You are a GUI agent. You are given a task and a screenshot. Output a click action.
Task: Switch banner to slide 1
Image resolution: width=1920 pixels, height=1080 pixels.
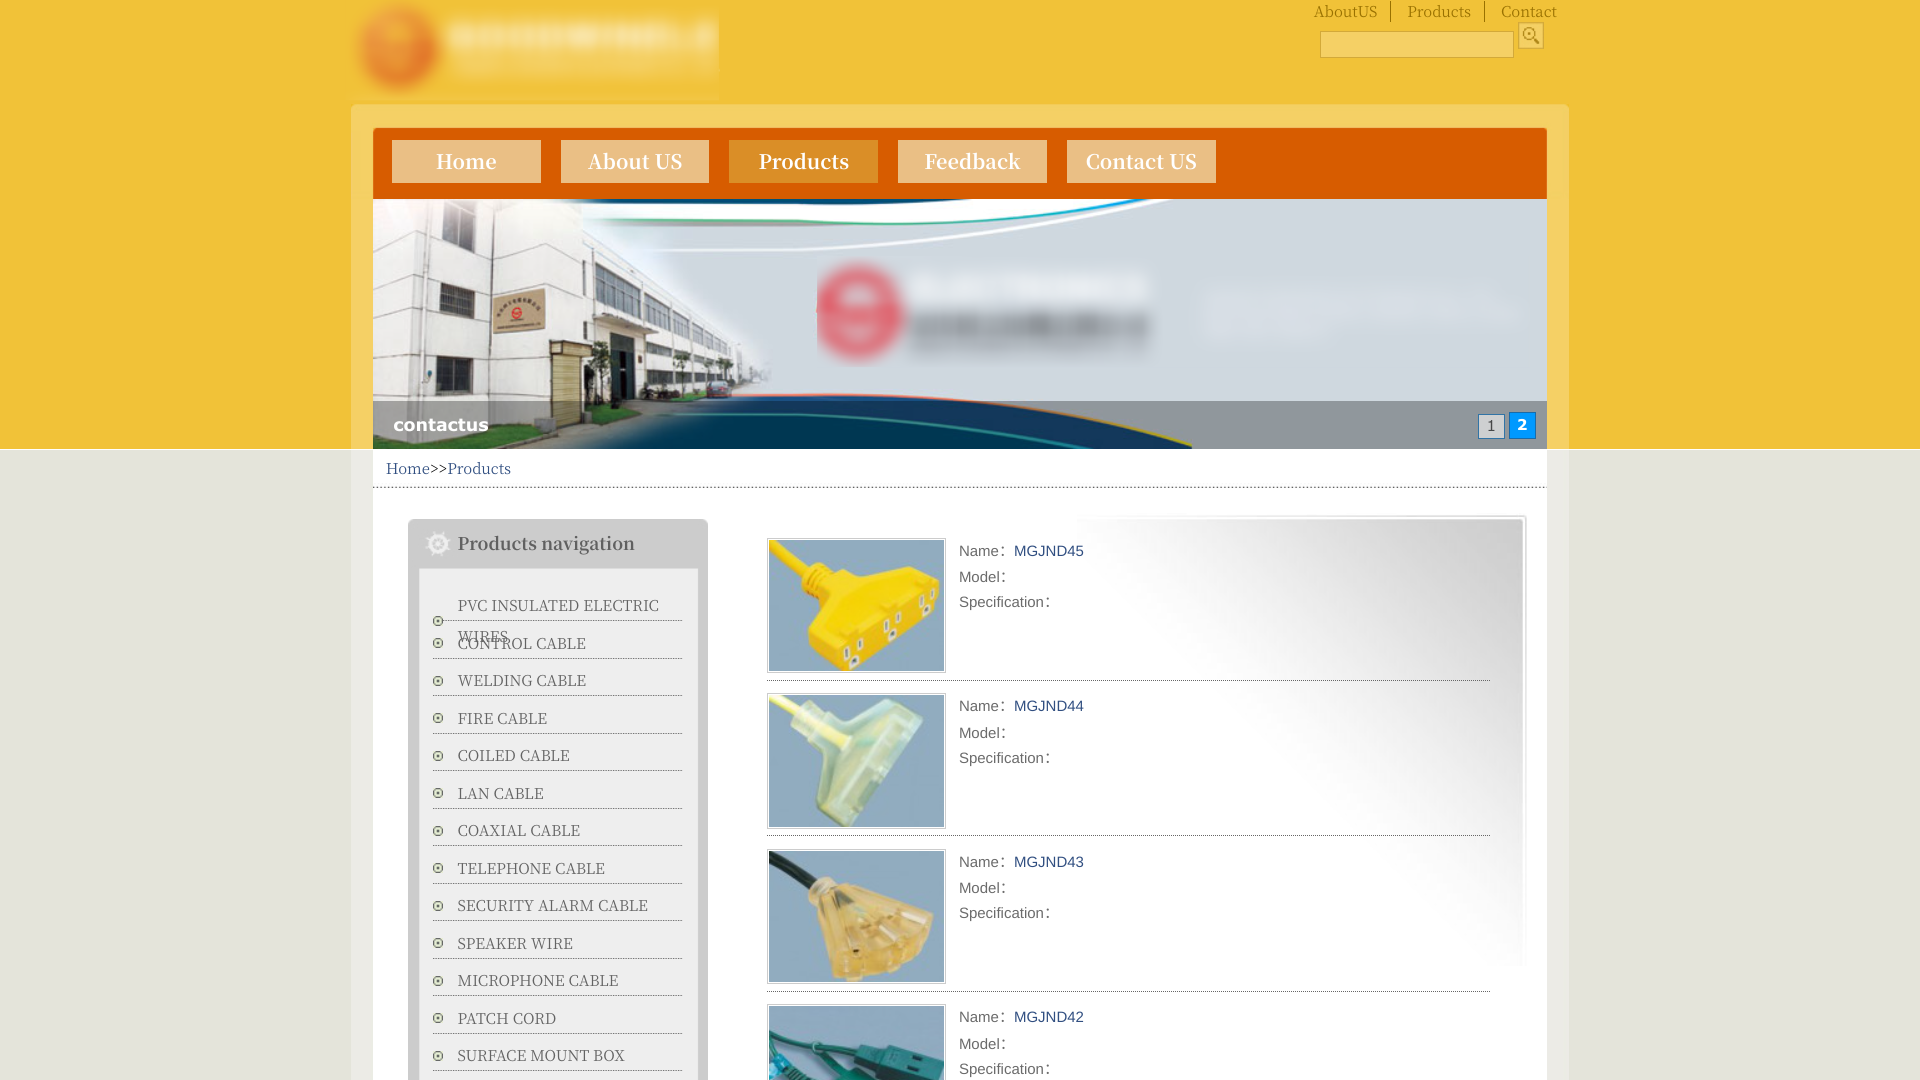(1491, 426)
